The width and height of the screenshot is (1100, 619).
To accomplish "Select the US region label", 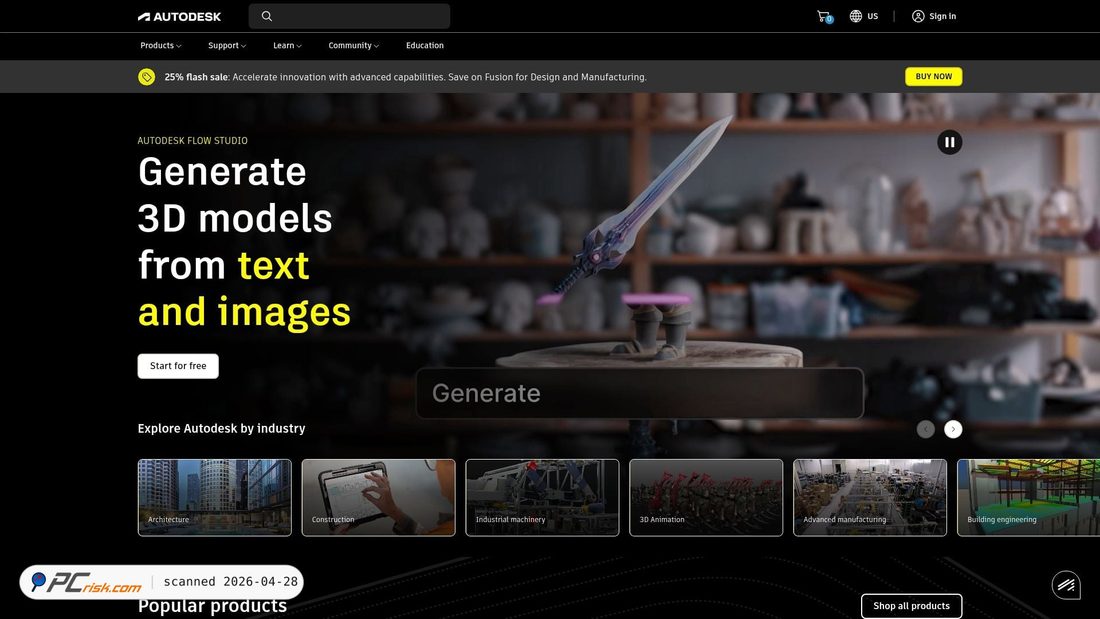I will click(x=872, y=16).
